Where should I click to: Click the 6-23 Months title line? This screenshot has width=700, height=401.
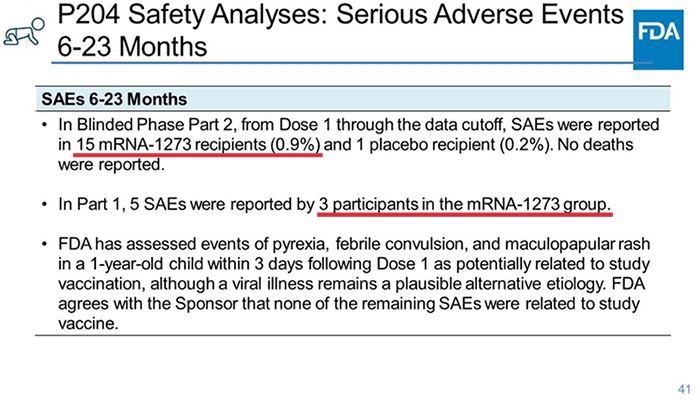tap(133, 46)
